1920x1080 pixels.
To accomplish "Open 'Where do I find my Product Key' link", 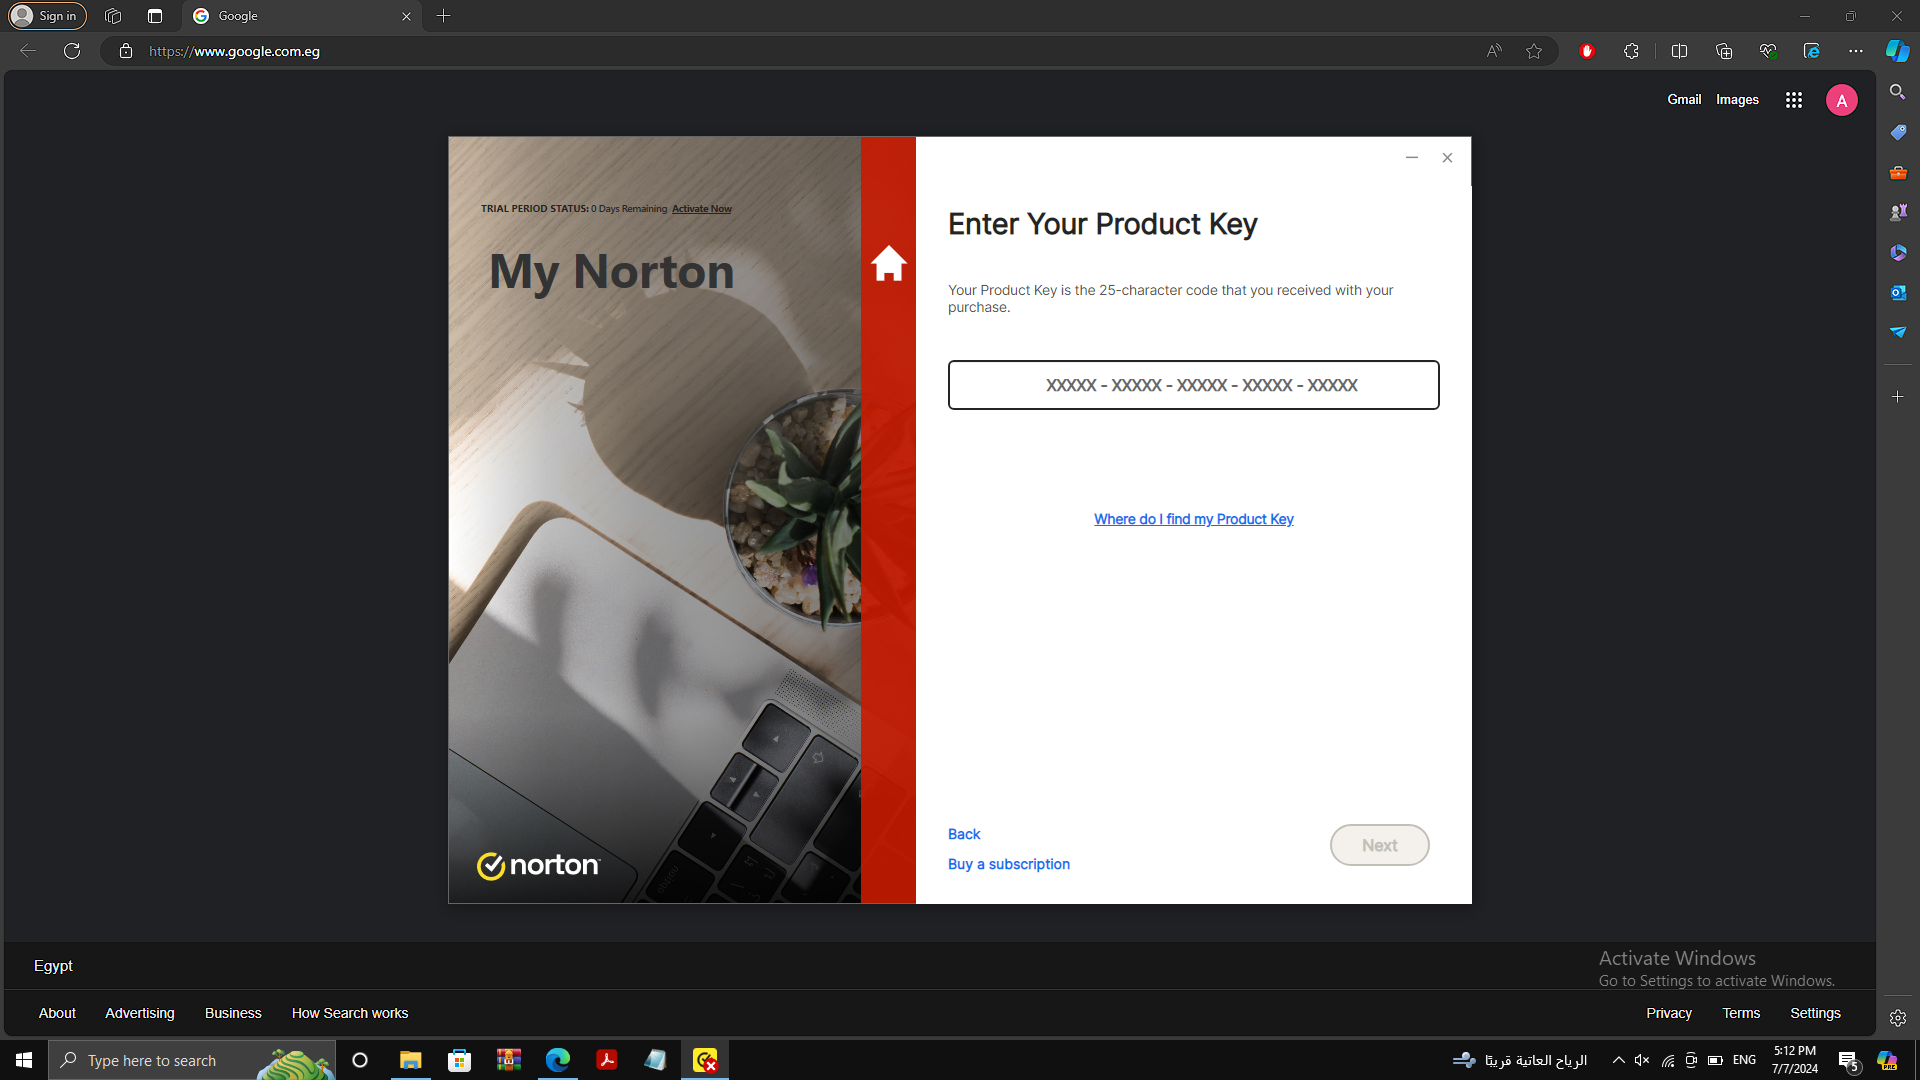I will [x=1193, y=519].
